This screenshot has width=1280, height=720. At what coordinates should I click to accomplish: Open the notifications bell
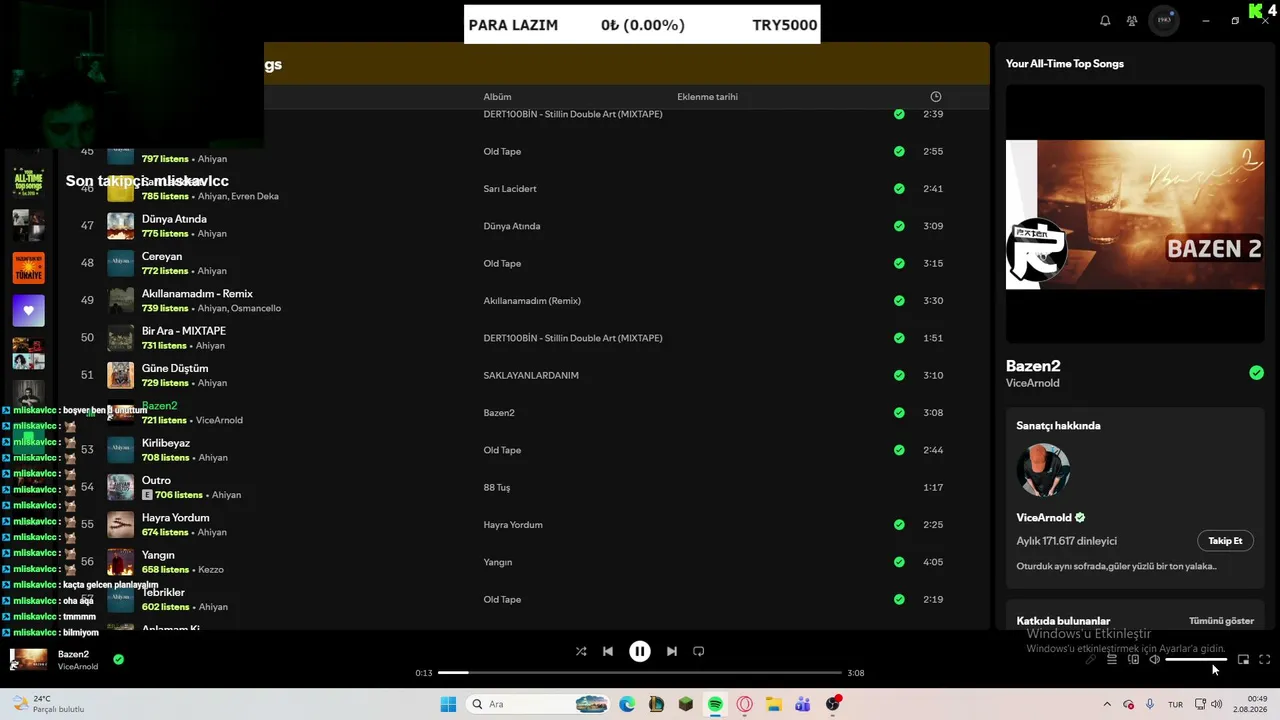tap(1105, 20)
